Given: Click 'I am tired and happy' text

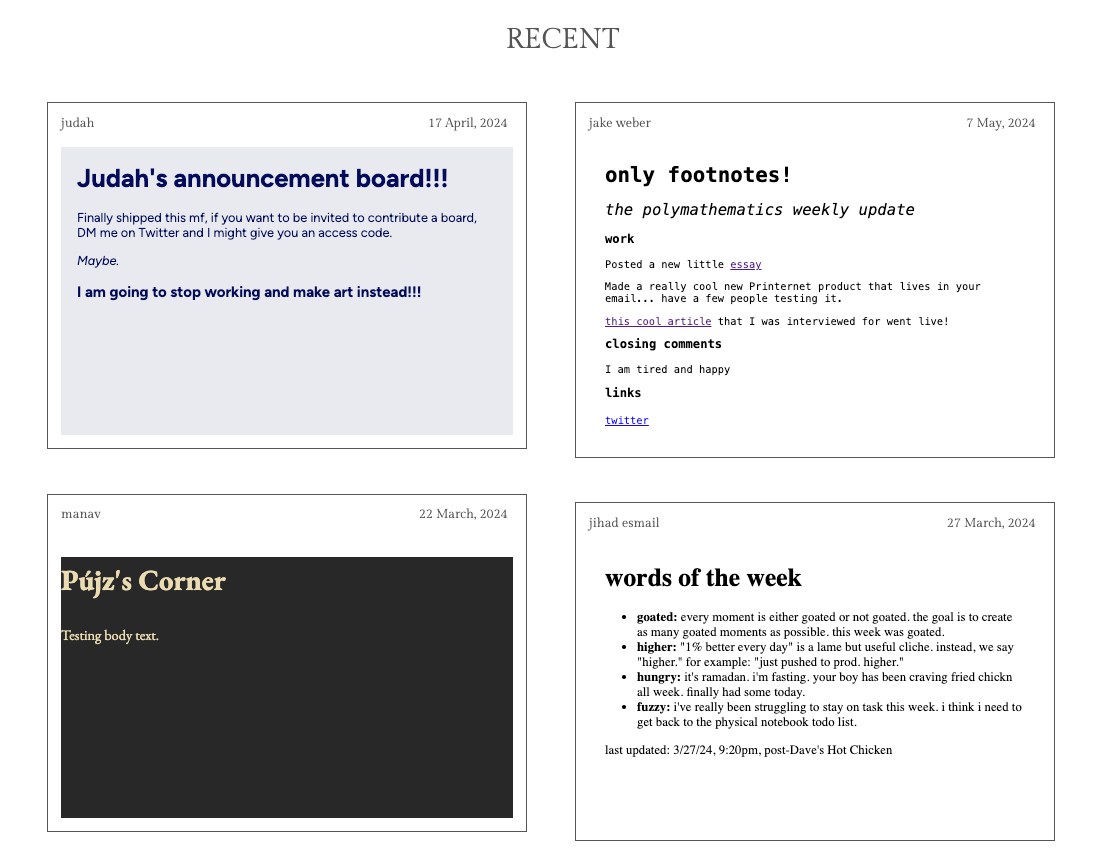Looking at the screenshot, I should (x=667, y=369).
